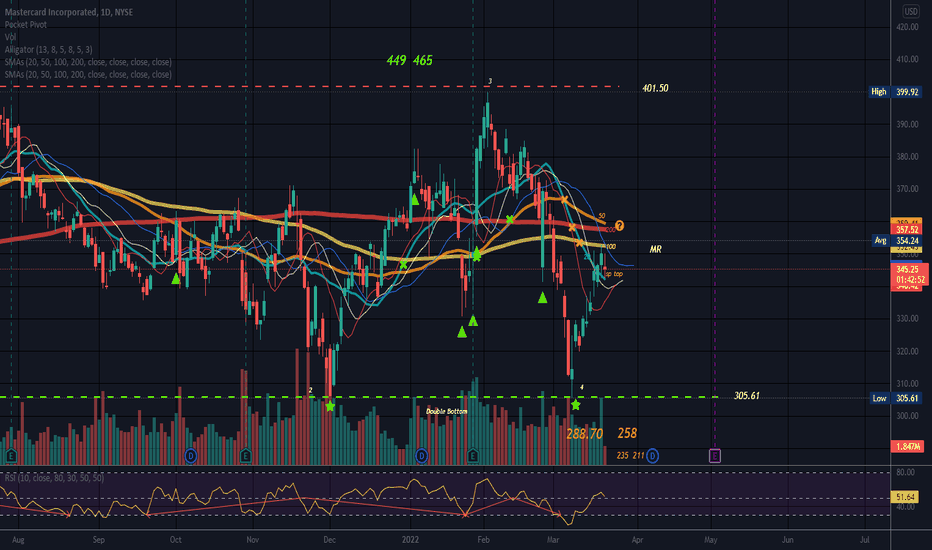
Task: Click the 2022 label on time axis
Action: (x=410, y=540)
